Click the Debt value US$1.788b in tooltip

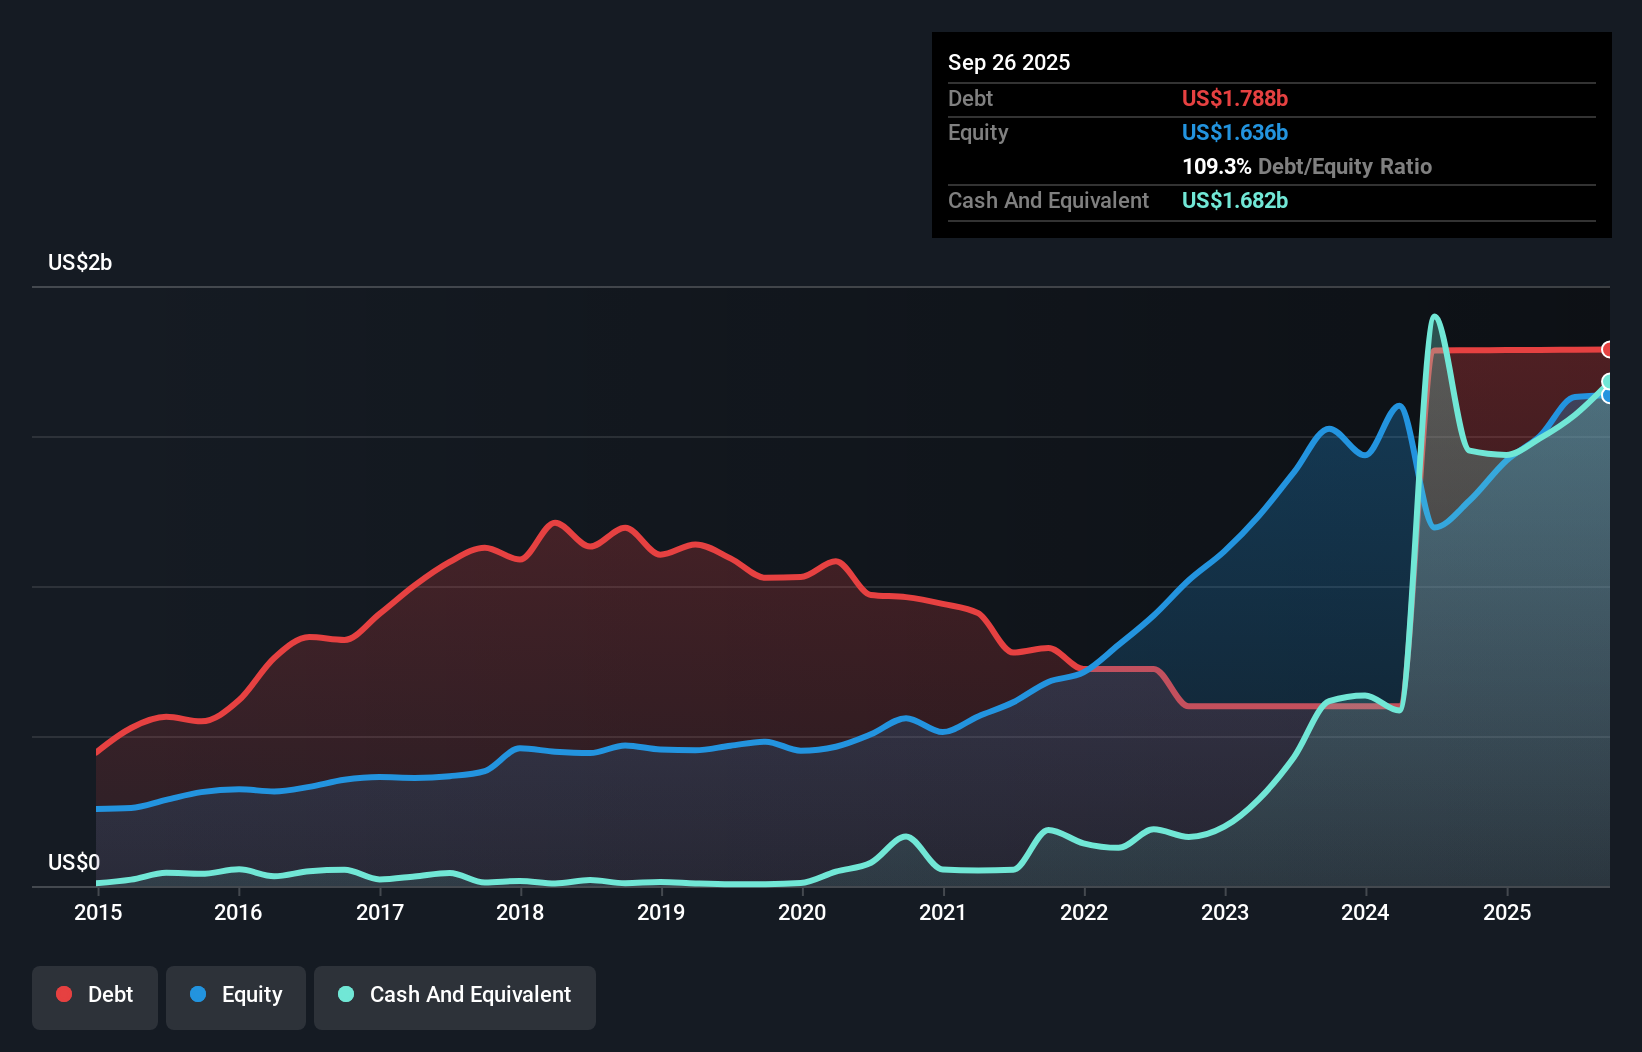coord(1235,98)
